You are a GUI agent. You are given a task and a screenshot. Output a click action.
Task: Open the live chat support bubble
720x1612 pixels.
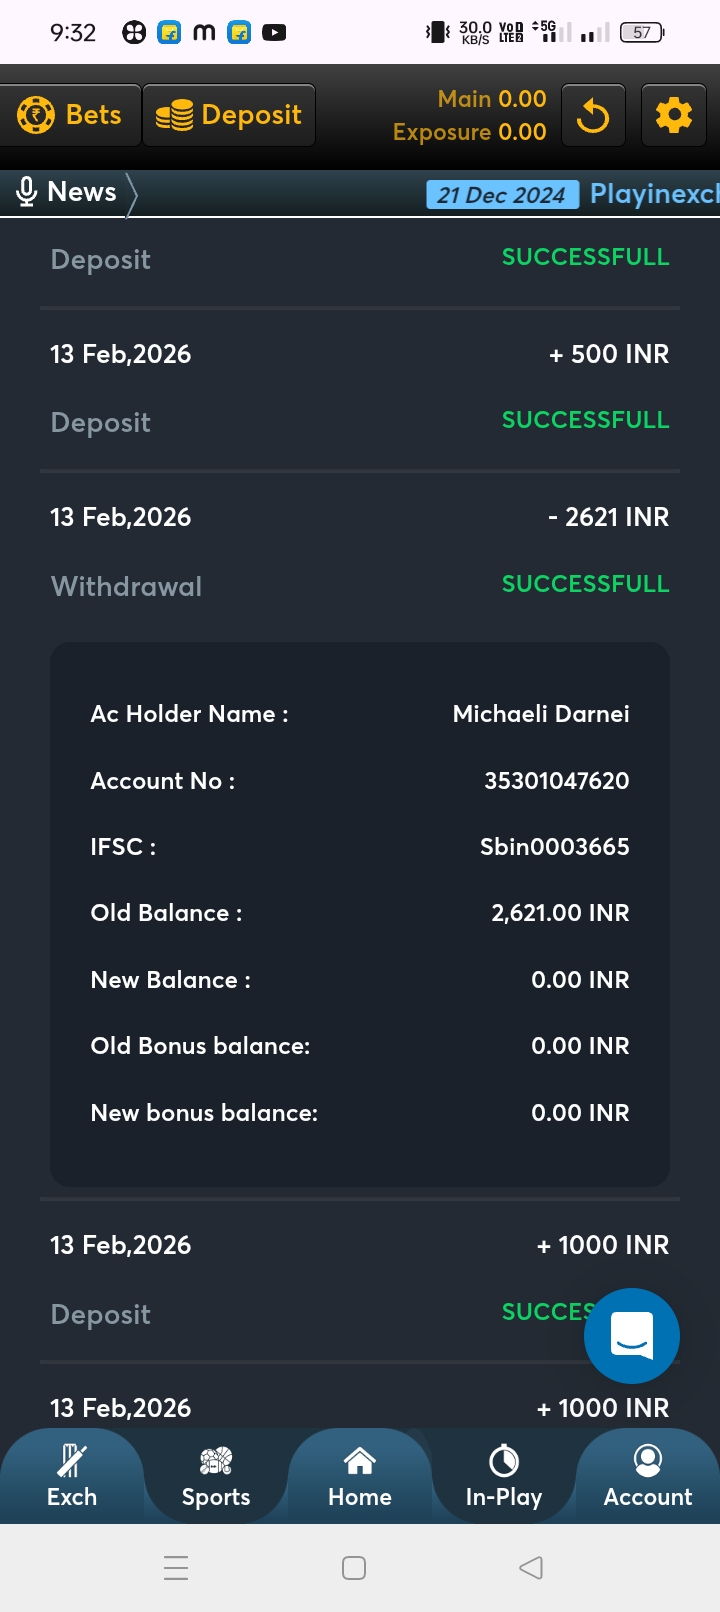[631, 1336]
